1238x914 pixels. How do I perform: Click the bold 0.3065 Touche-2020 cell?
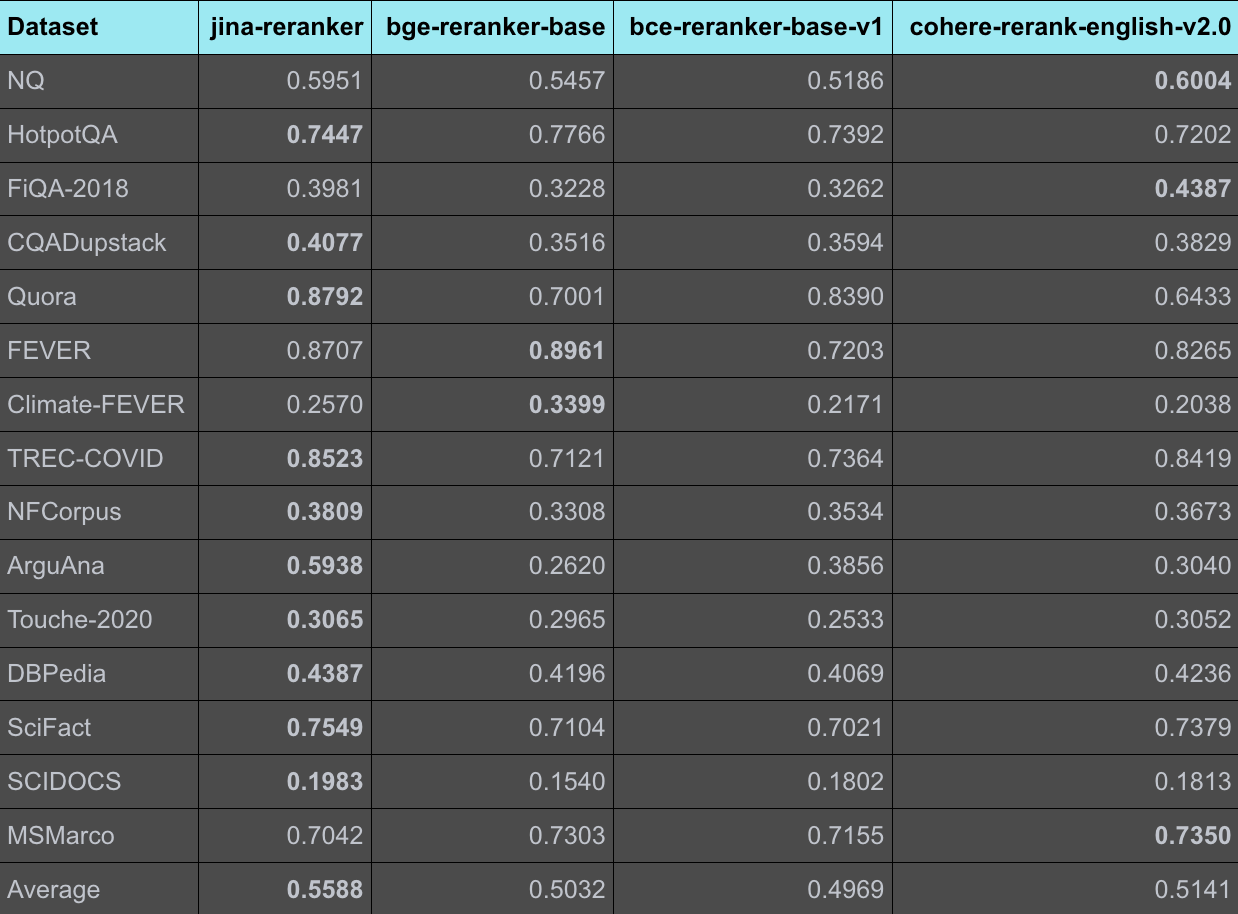pyautogui.click(x=325, y=620)
